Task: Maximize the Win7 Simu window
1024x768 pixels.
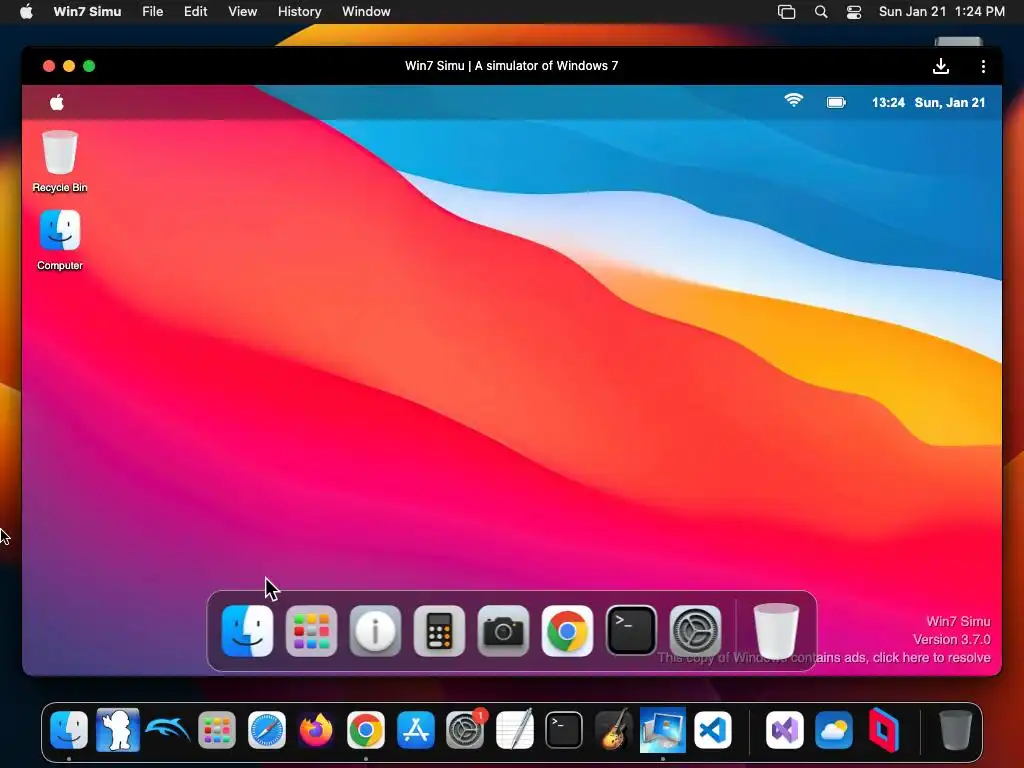Action: click(x=89, y=66)
